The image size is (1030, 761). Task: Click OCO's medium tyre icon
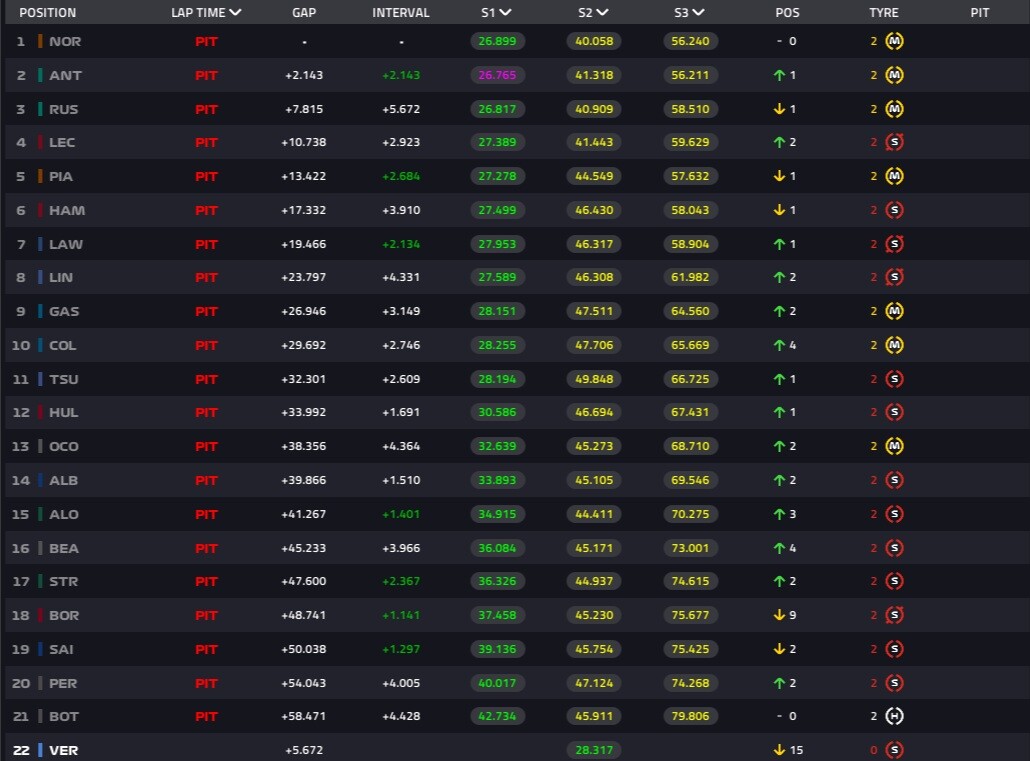894,446
